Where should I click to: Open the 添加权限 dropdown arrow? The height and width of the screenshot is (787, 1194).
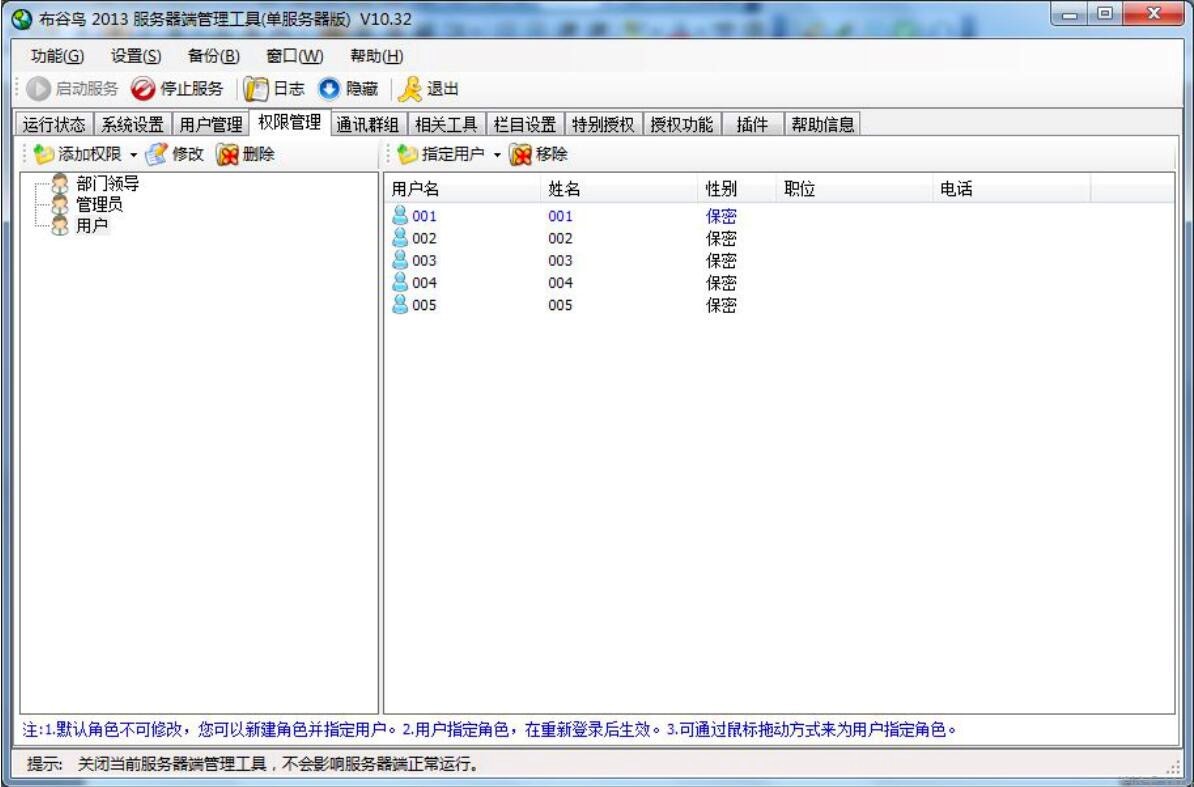133,155
